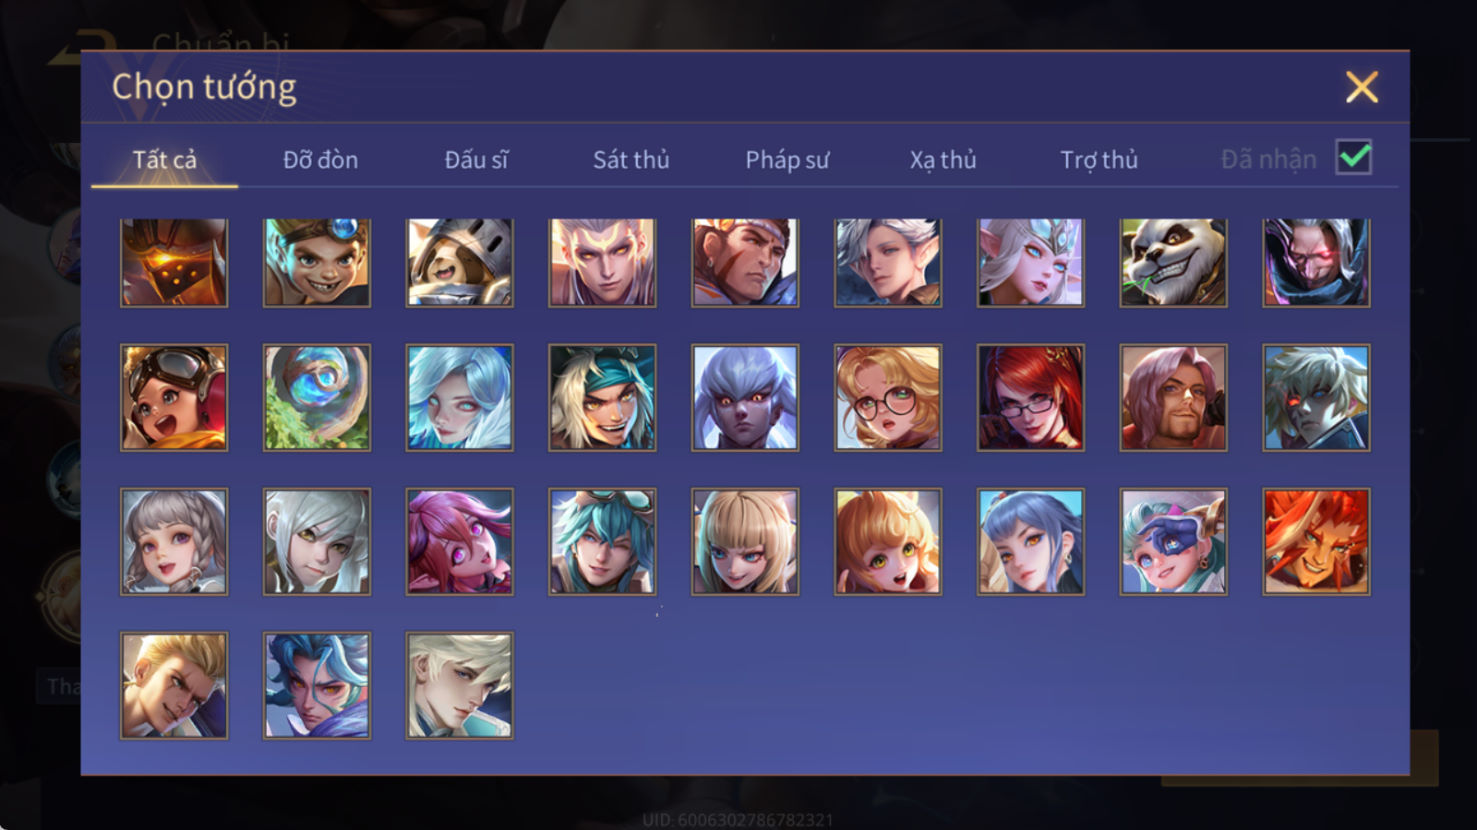Screen dimensions: 1477x830
Task: Select the swirling blue orb hero
Action: coord(317,398)
